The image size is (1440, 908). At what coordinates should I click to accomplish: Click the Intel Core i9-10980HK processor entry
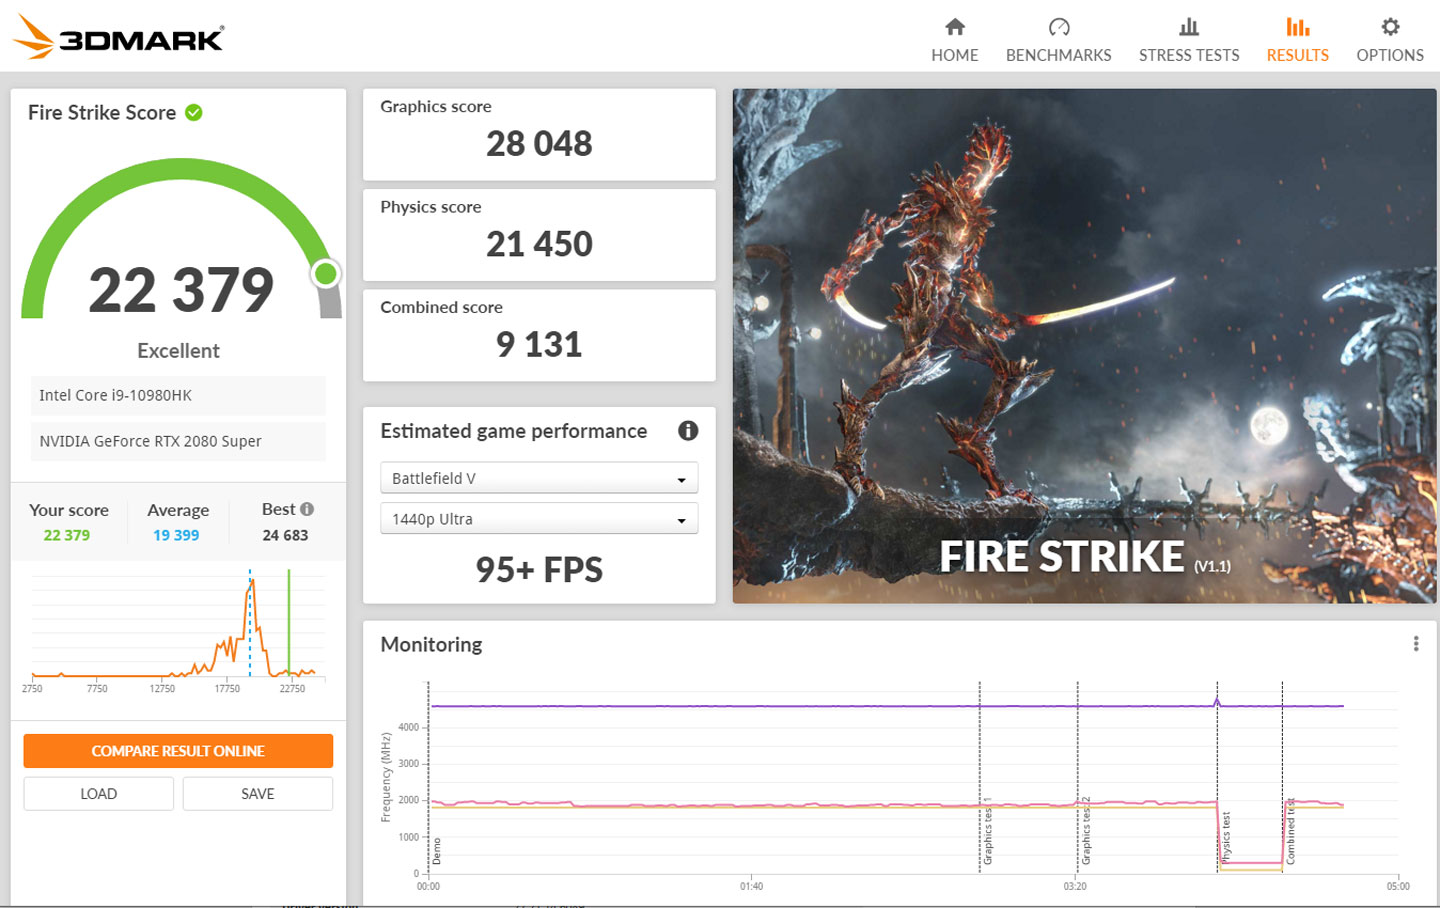click(178, 395)
